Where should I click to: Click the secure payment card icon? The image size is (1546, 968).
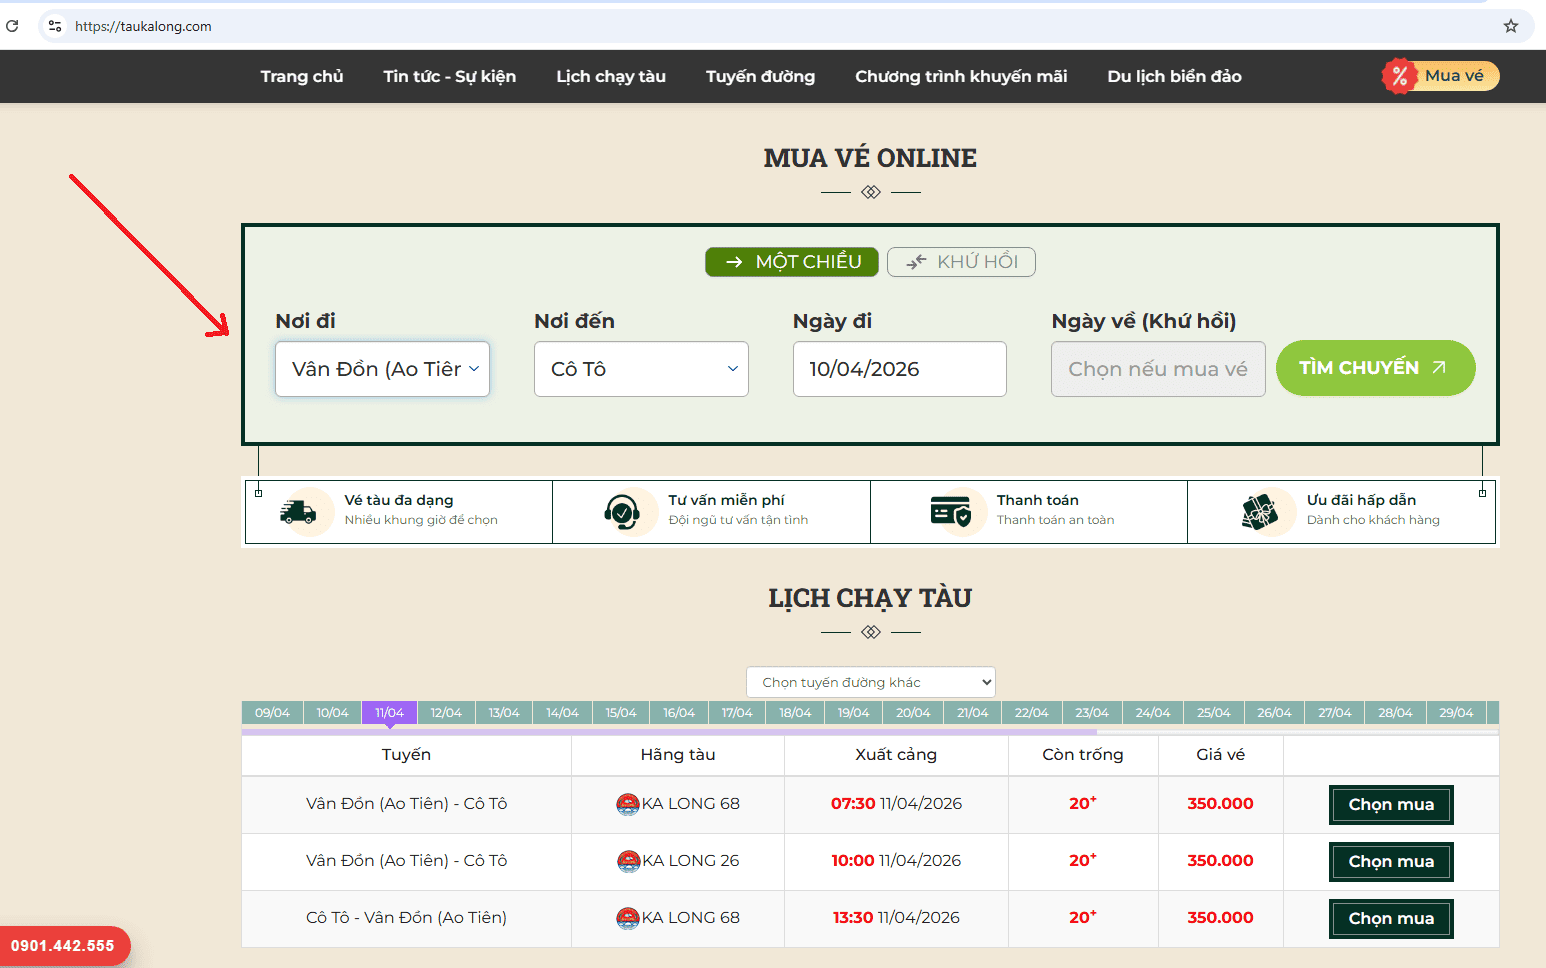950,512
